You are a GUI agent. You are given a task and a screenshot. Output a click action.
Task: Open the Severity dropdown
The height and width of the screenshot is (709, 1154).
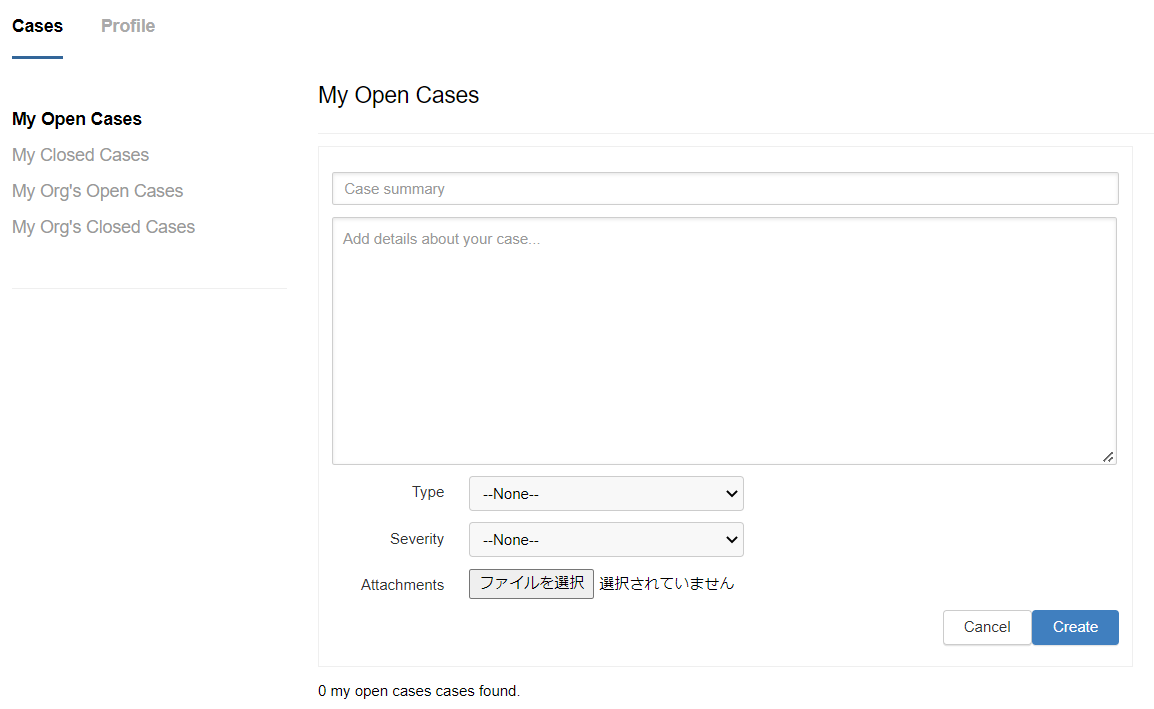(606, 540)
